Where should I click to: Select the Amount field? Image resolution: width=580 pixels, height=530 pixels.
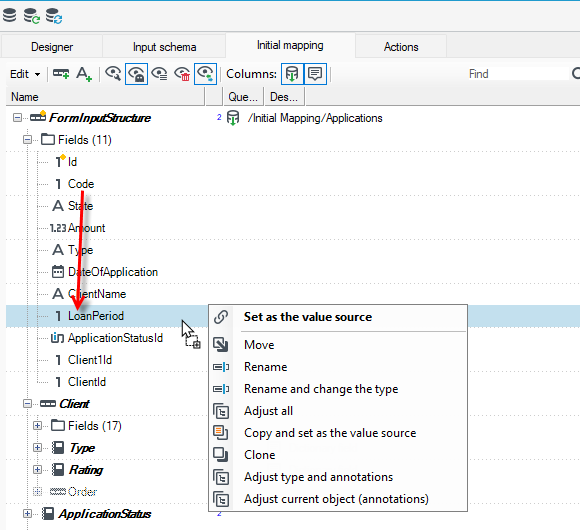[87, 228]
